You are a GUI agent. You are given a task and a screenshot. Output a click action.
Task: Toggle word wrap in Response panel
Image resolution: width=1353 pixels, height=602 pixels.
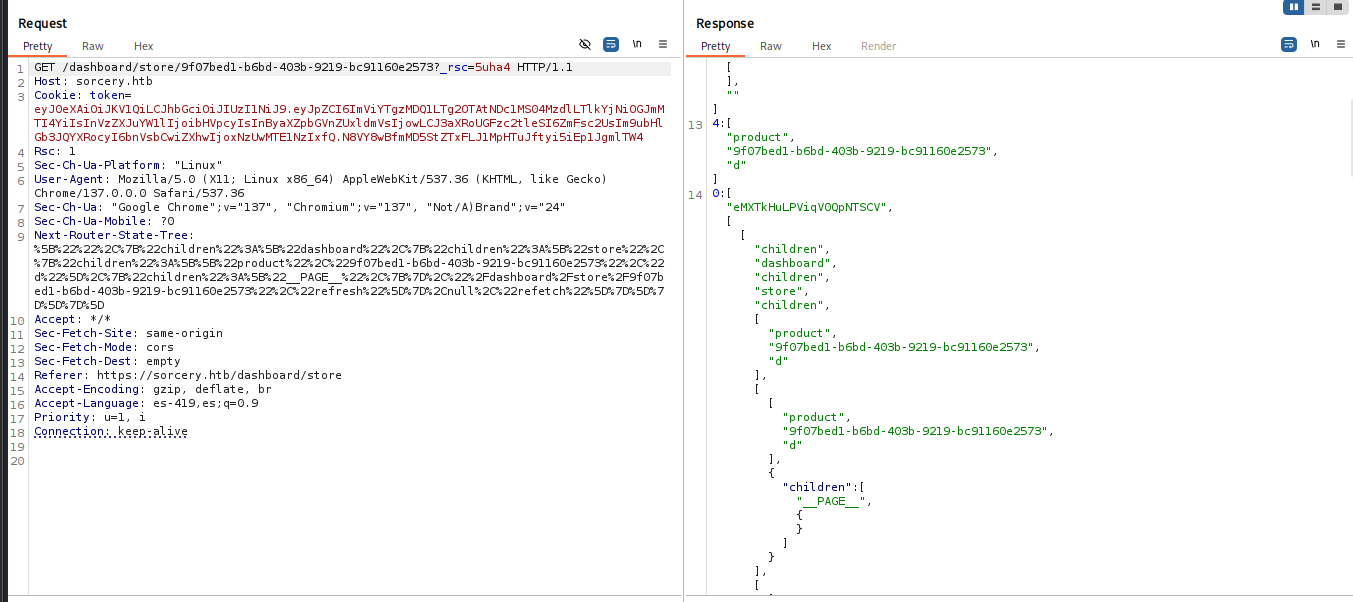[1289, 45]
